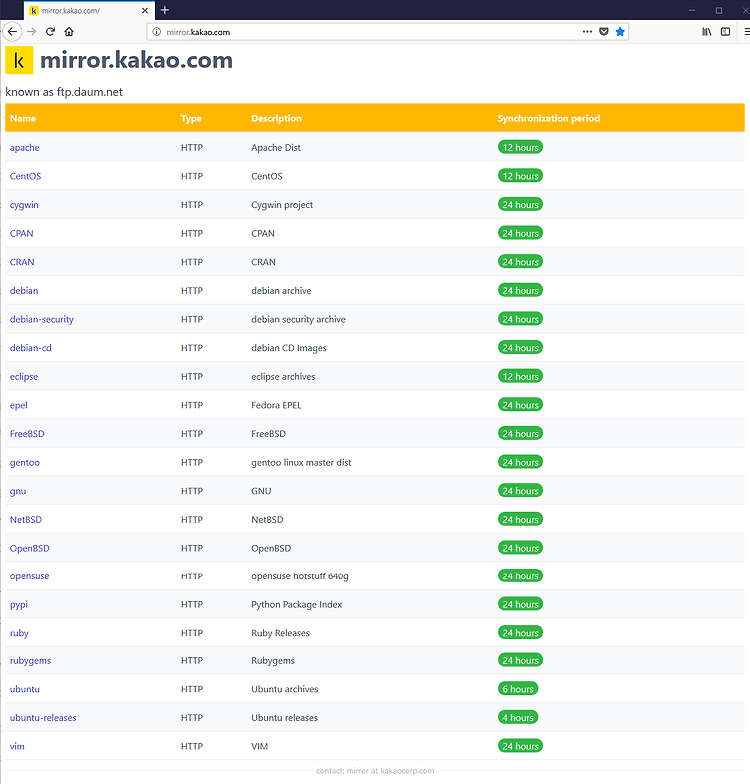Click the Synchronization period header

coord(548,118)
